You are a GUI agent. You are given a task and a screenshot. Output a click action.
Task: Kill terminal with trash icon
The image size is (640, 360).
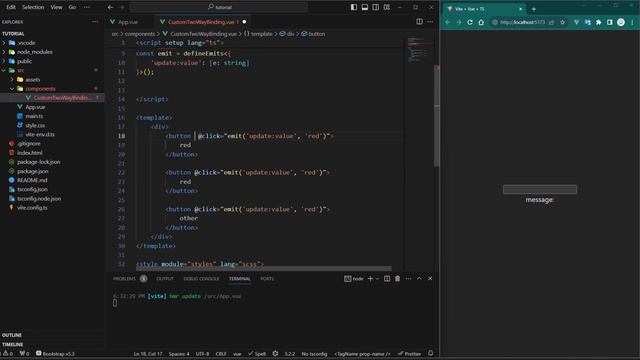(397, 278)
